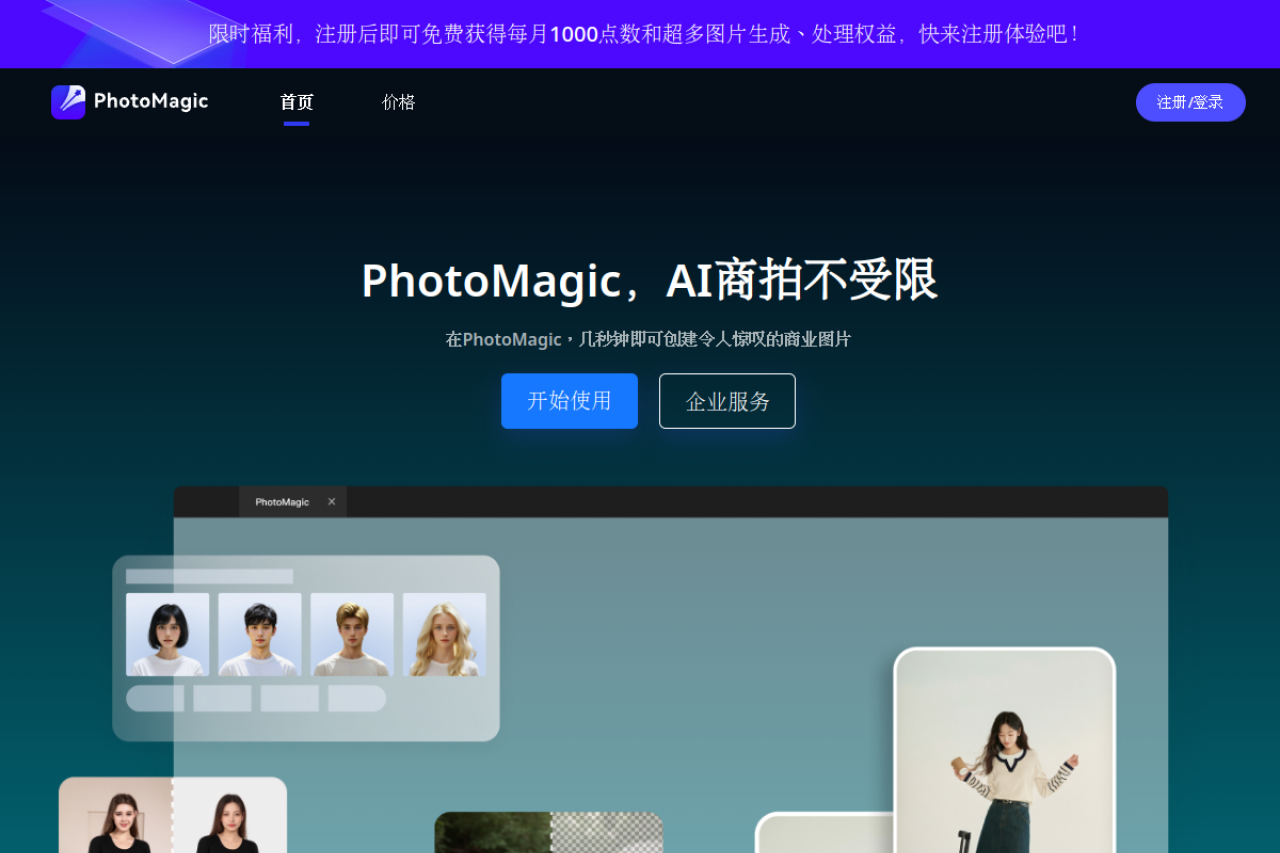Click the 企业服务 button
Viewport: 1280px width, 853px height.
pos(727,400)
